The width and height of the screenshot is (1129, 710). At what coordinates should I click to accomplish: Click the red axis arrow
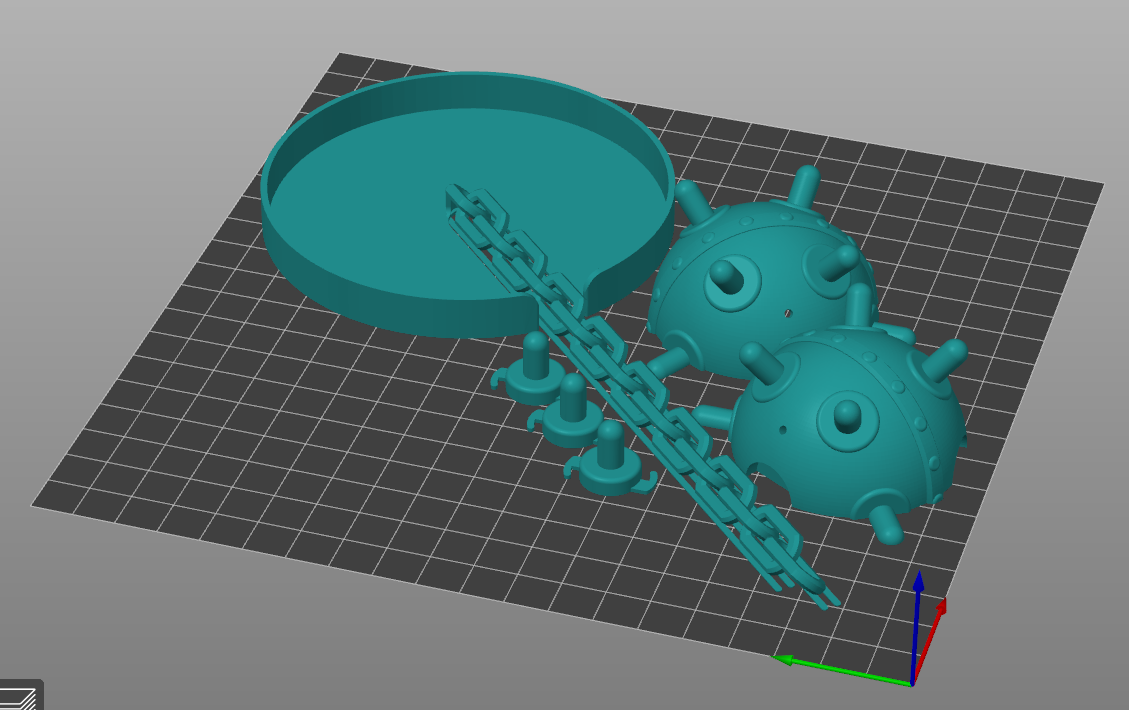tap(939, 607)
